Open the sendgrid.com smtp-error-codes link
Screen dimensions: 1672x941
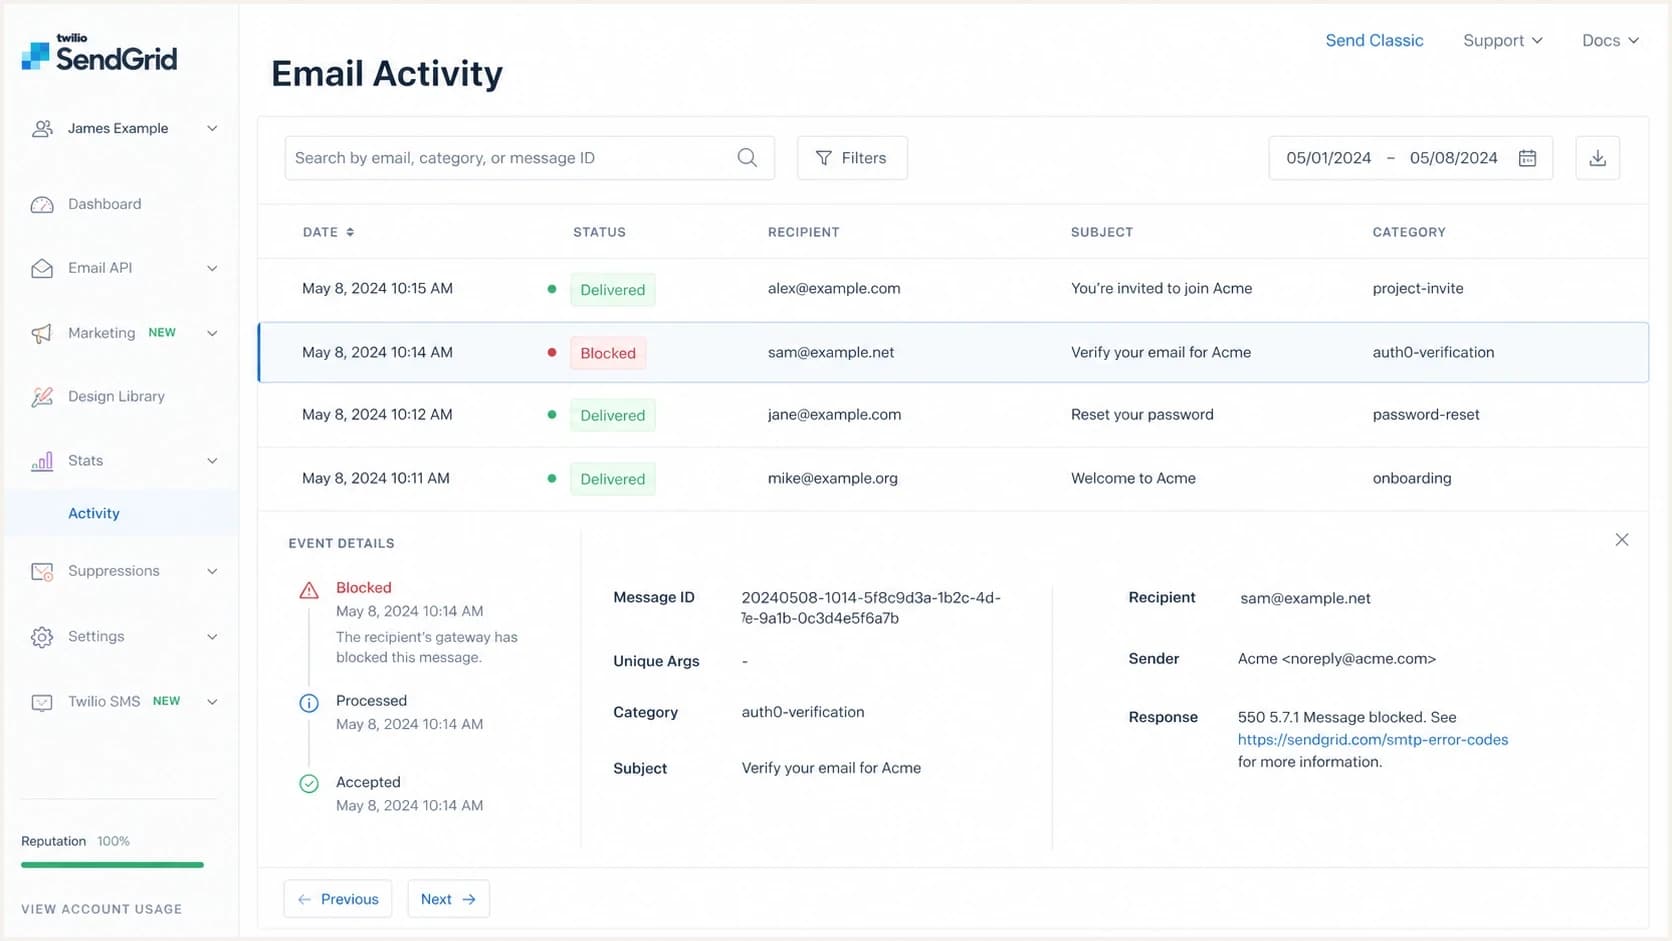coord(1373,740)
